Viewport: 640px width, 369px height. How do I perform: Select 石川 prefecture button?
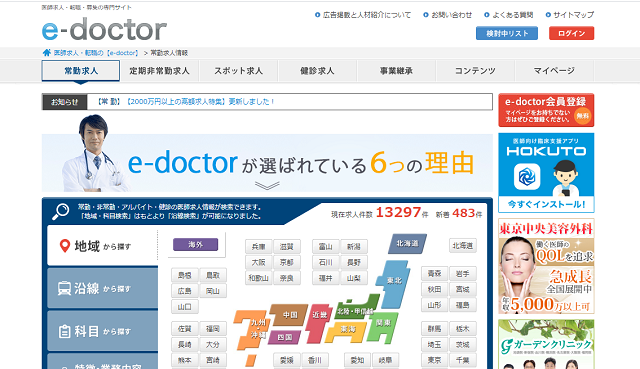pyautogui.click(x=325, y=262)
